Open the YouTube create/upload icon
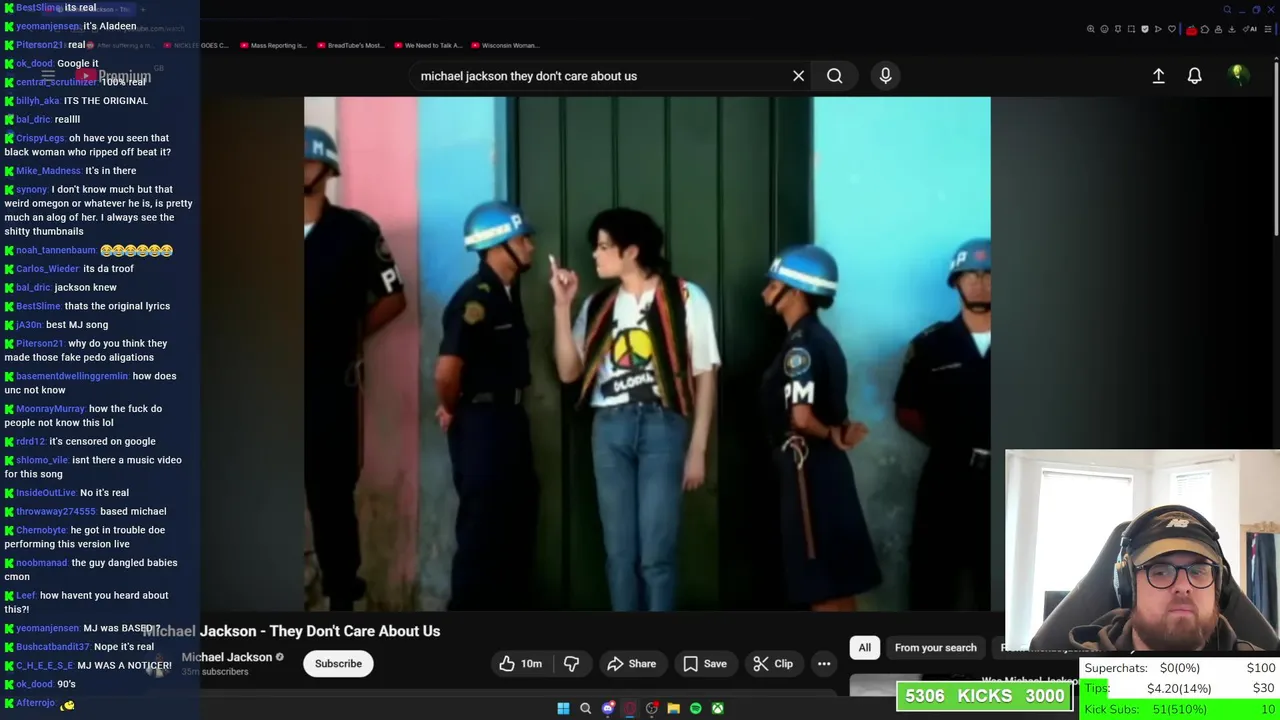The image size is (1280, 720). (x=1158, y=76)
